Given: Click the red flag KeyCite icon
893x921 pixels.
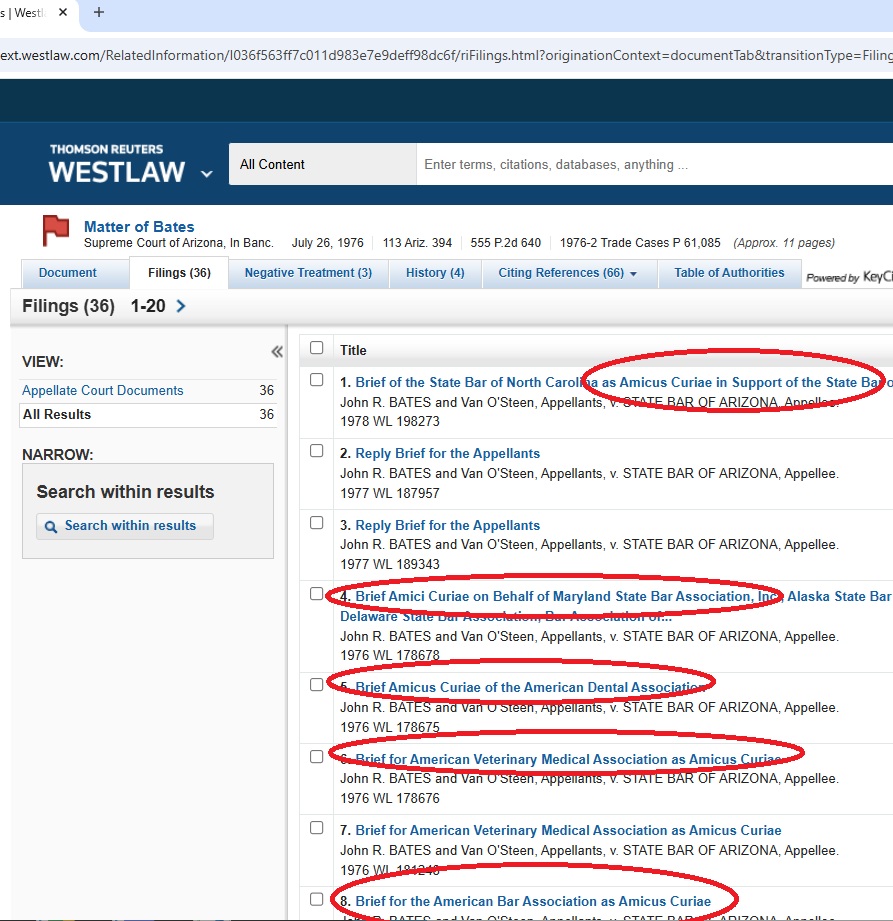Looking at the screenshot, I should [x=56, y=231].
